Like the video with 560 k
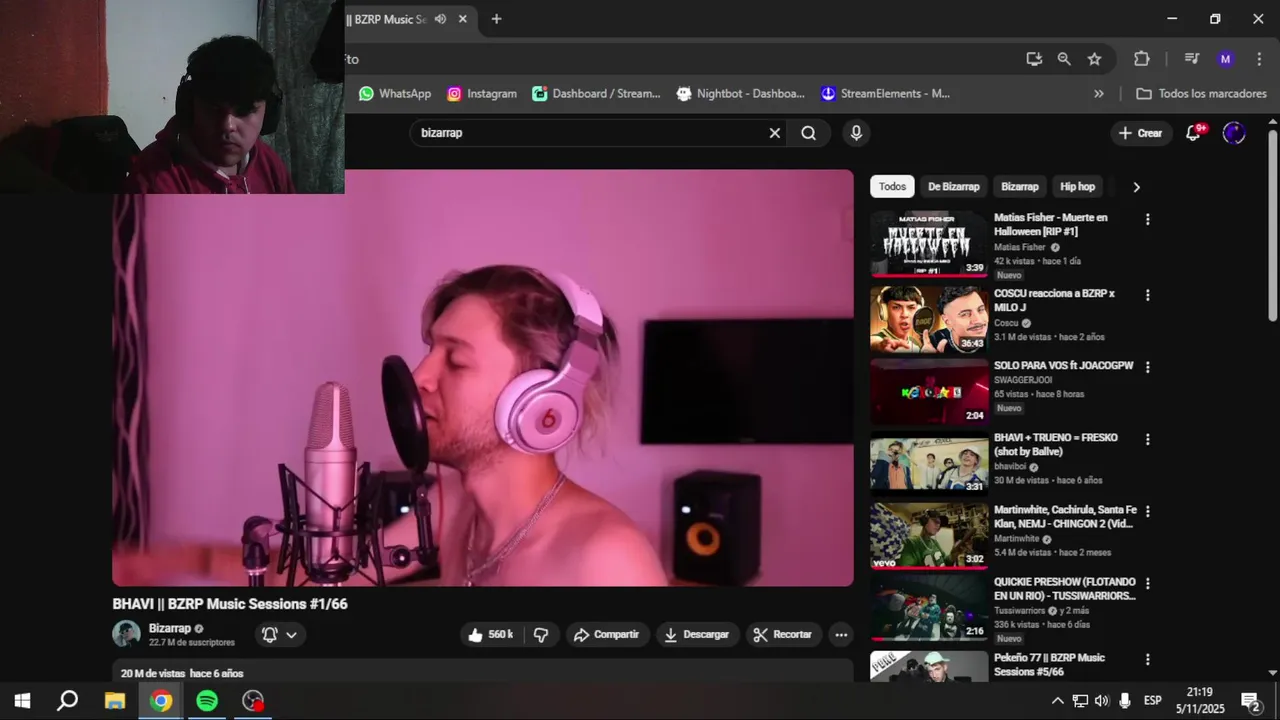This screenshot has width=1280, height=720. (490, 635)
